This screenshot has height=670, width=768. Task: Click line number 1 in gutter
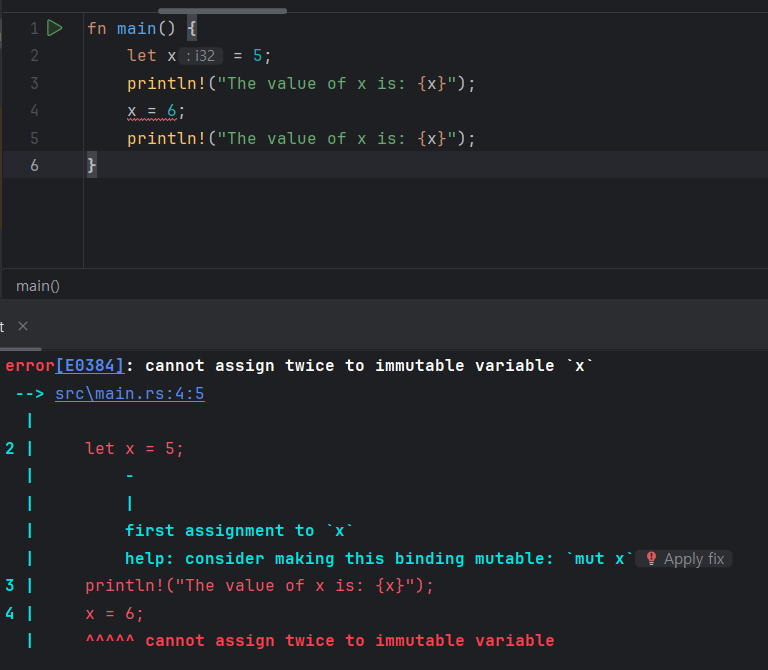coord(34,28)
